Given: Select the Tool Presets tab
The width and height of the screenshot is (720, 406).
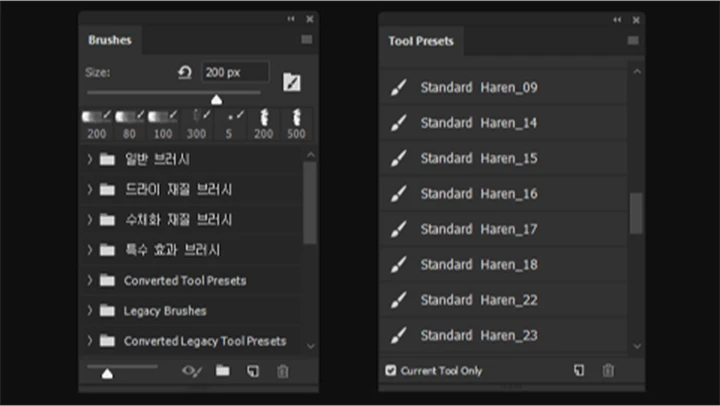Looking at the screenshot, I should 420,41.
